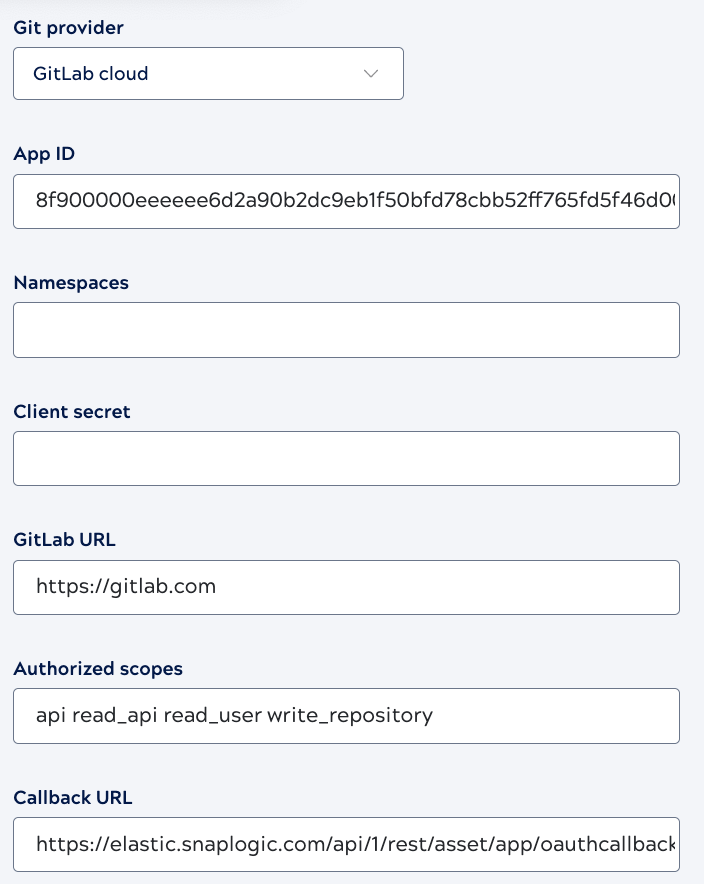Select the Namespaces heading
The image size is (704, 884).
click(x=70, y=283)
